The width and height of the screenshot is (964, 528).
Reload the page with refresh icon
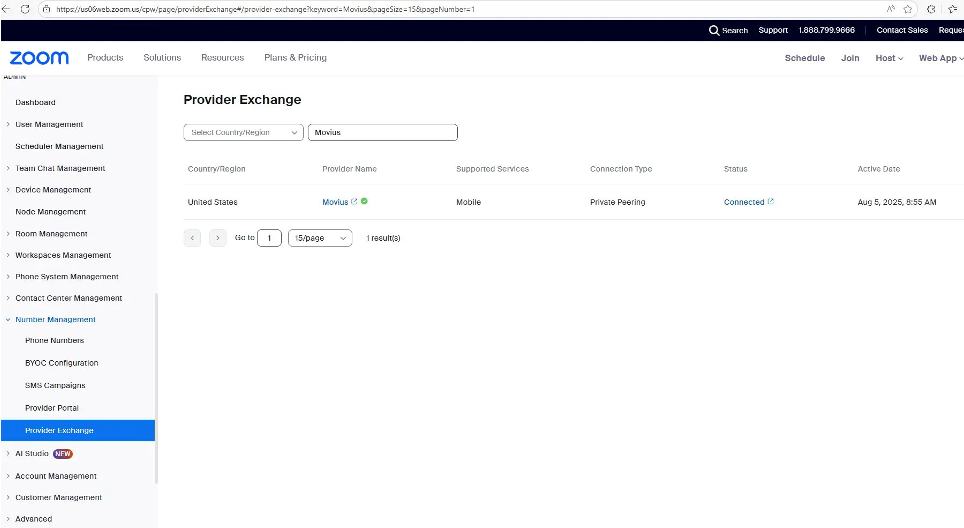pos(25,9)
